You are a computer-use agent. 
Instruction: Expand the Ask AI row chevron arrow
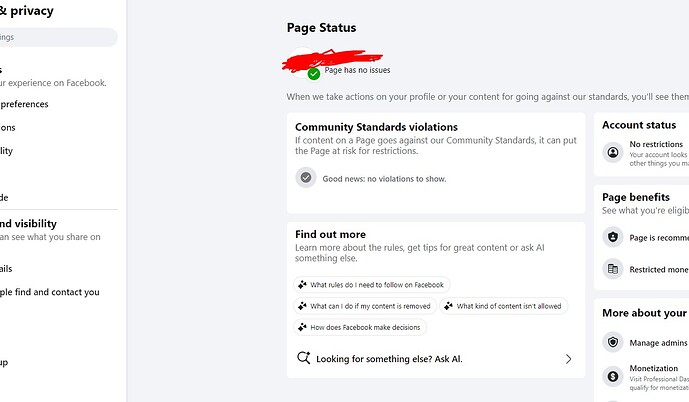[568, 359]
